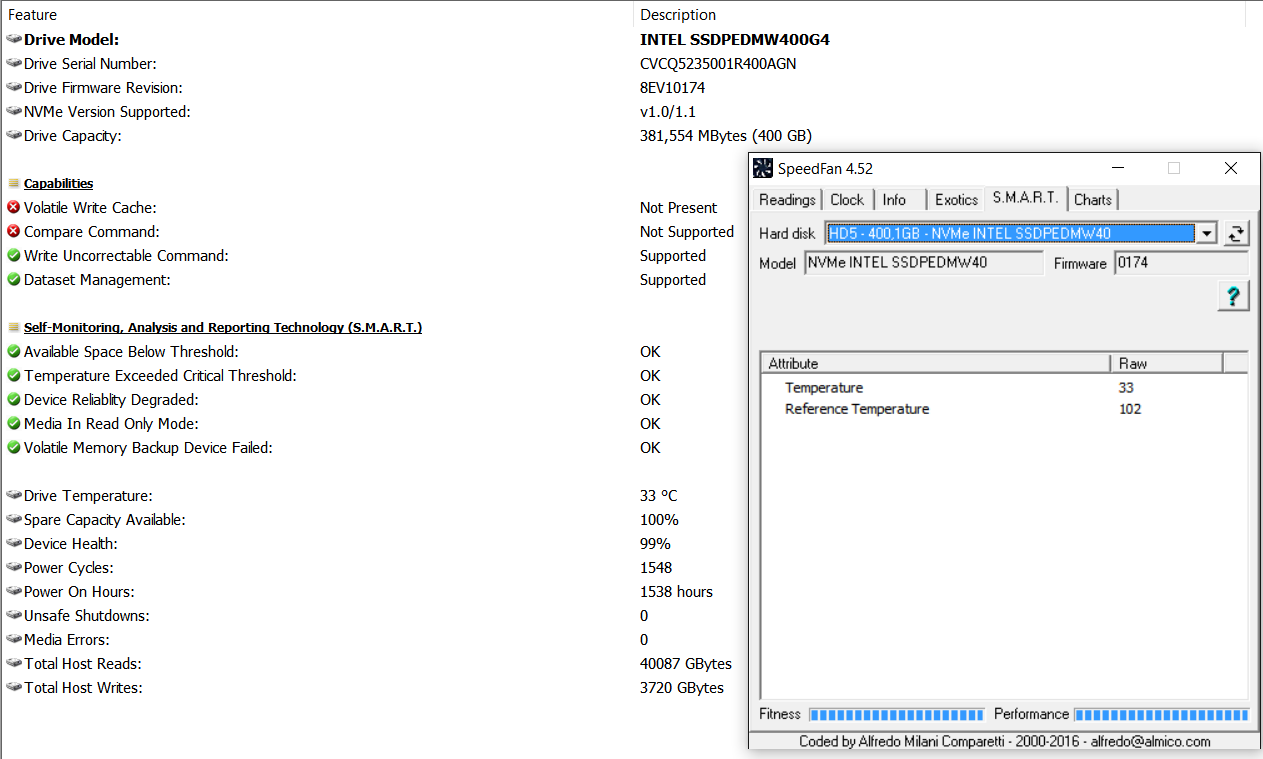Select the Reference Temperature attribute row
This screenshot has width=1263, height=759.
tap(1004, 409)
